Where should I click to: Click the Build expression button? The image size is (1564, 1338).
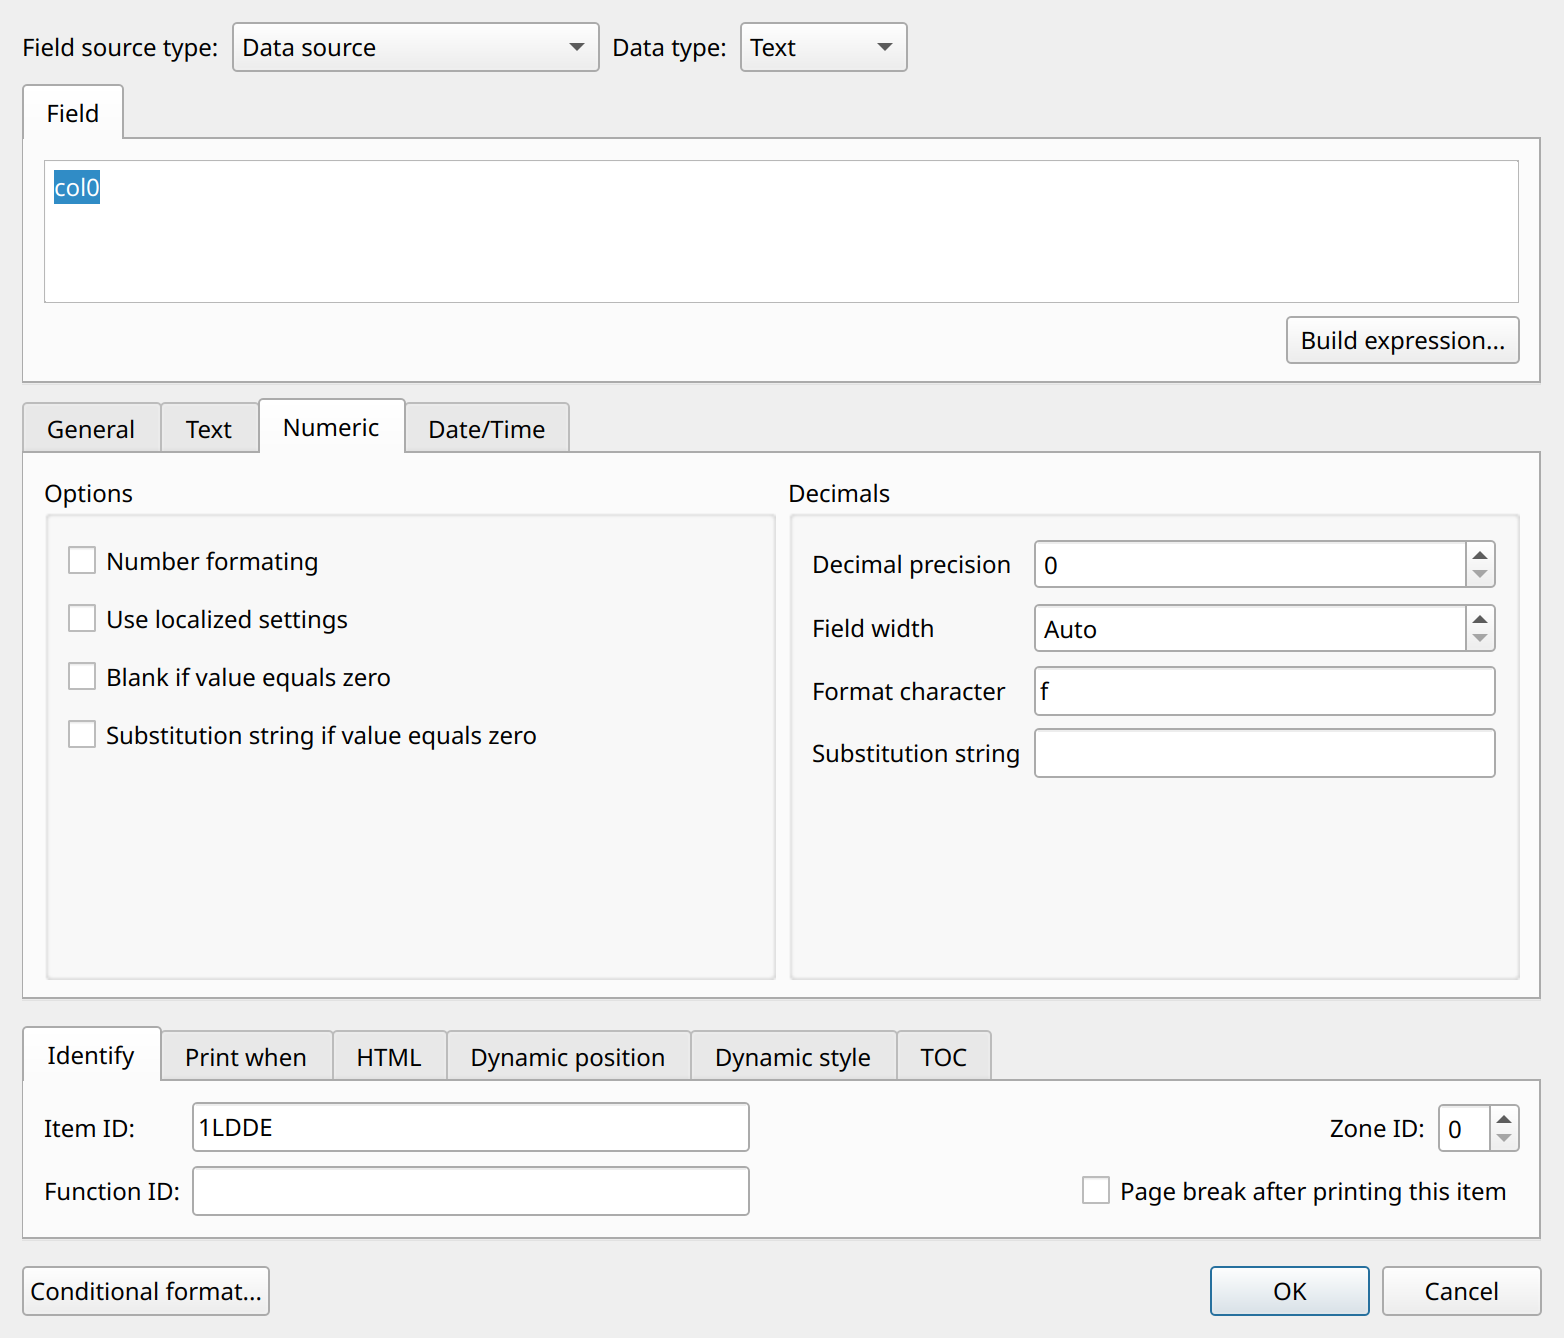[x=1402, y=340]
